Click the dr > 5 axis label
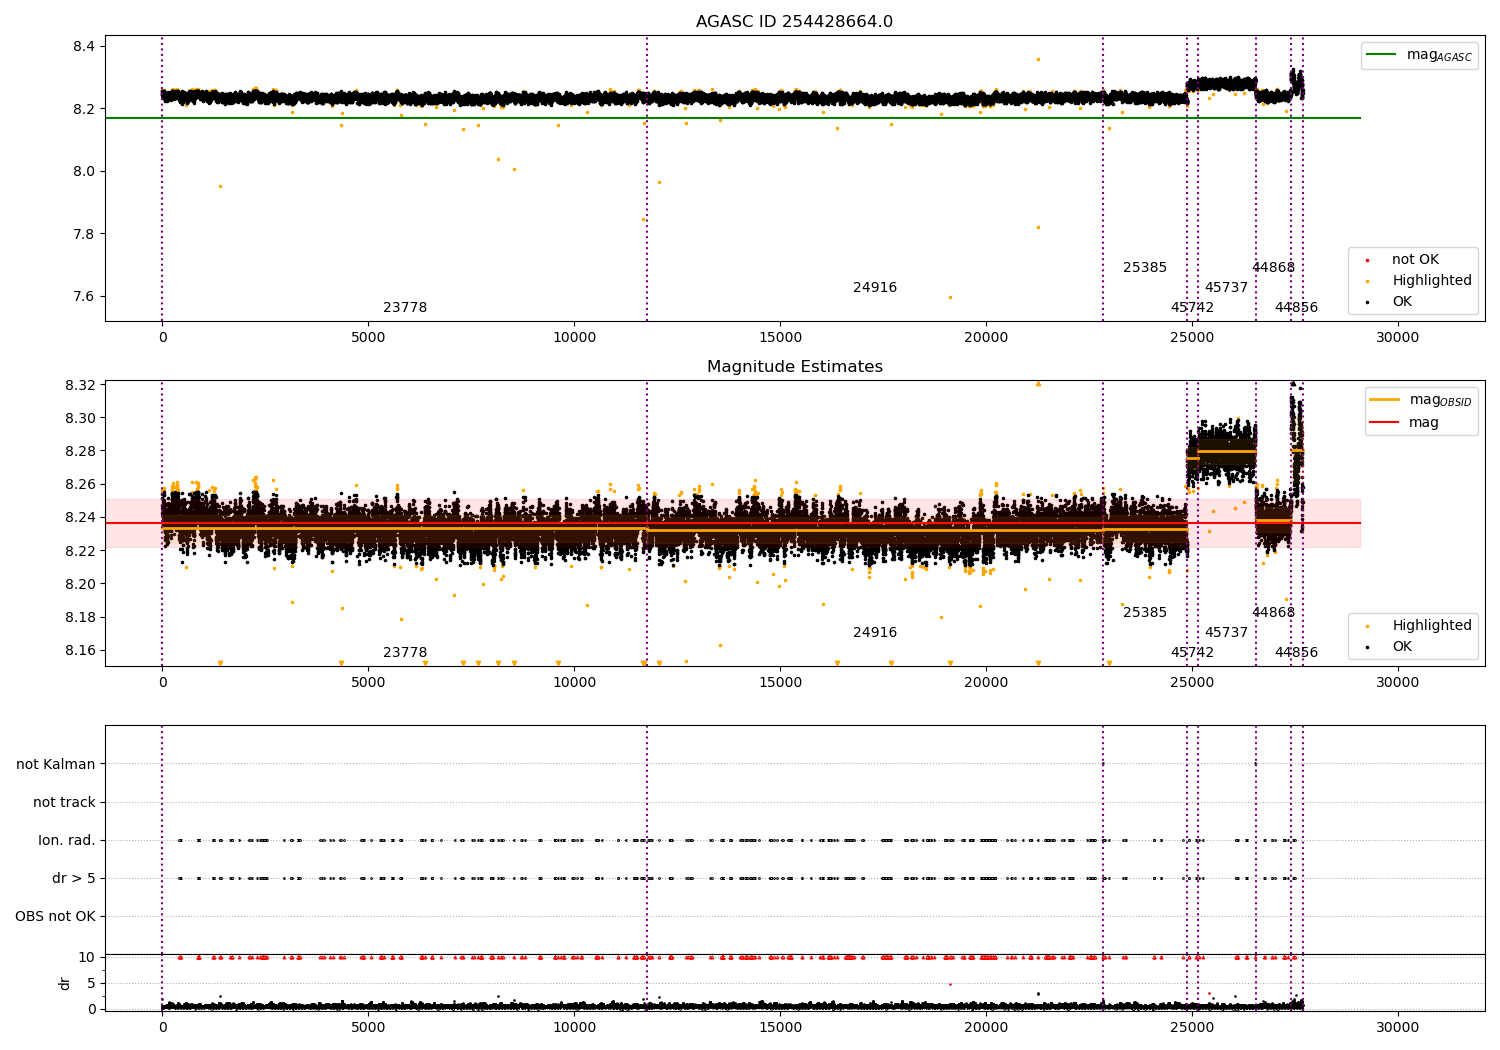The width and height of the screenshot is (1500, 1050). point(74,878)
